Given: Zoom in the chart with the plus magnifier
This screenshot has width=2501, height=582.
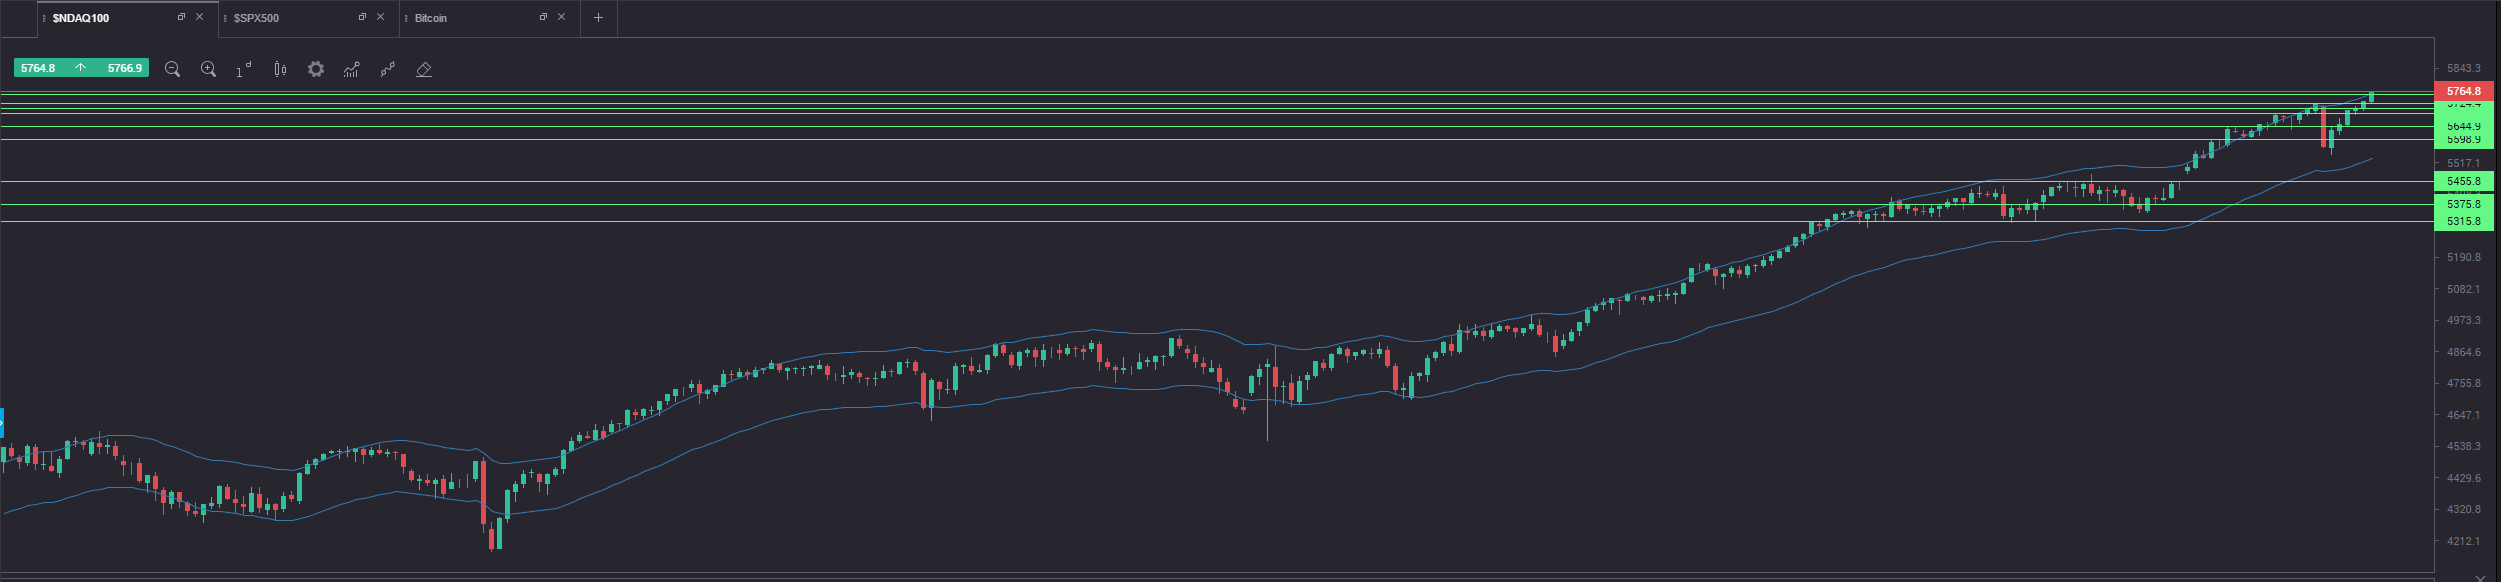Looking at the screenshot, I should (208, 69).
